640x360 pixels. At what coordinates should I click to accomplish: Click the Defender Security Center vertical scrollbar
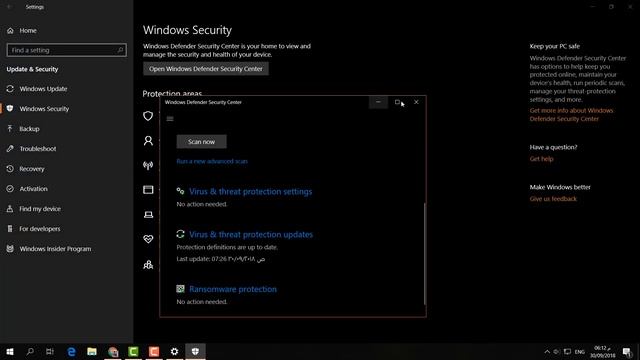coord(424,253)
